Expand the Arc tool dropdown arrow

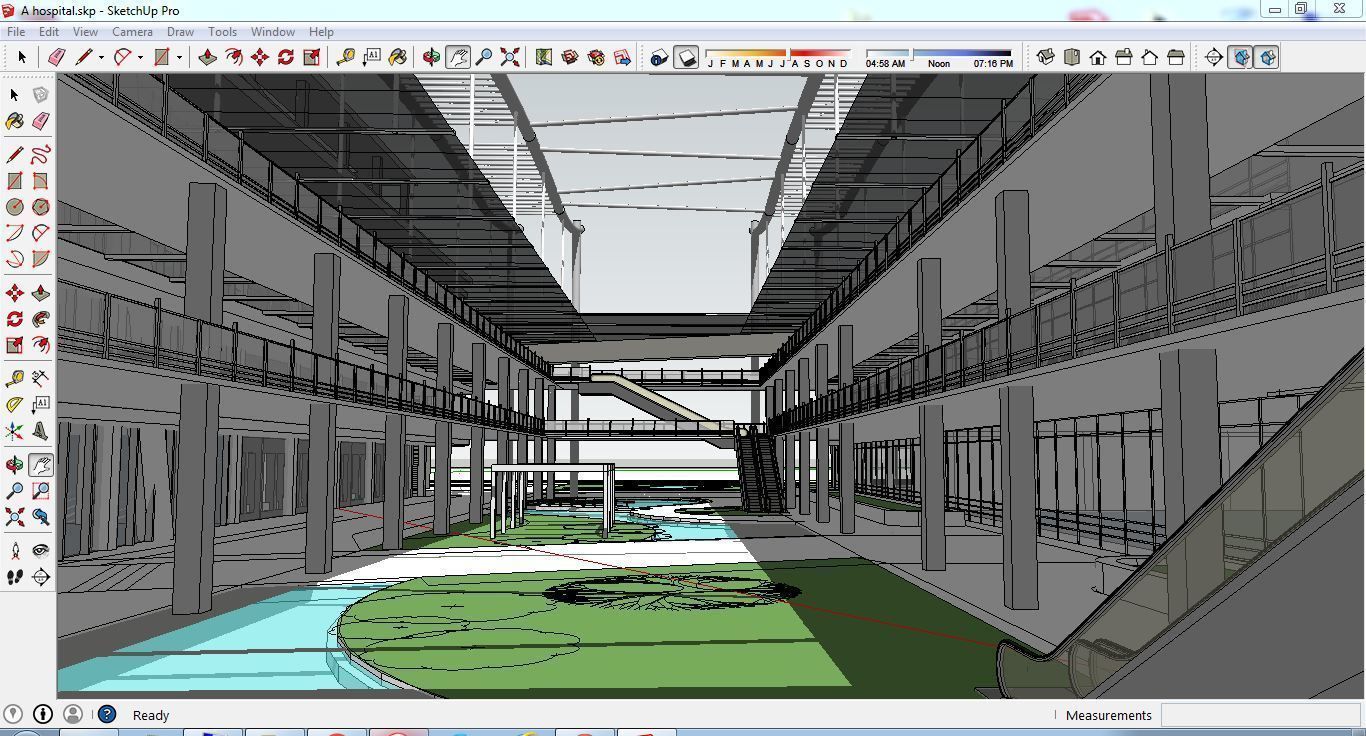(x=140, y=57)
